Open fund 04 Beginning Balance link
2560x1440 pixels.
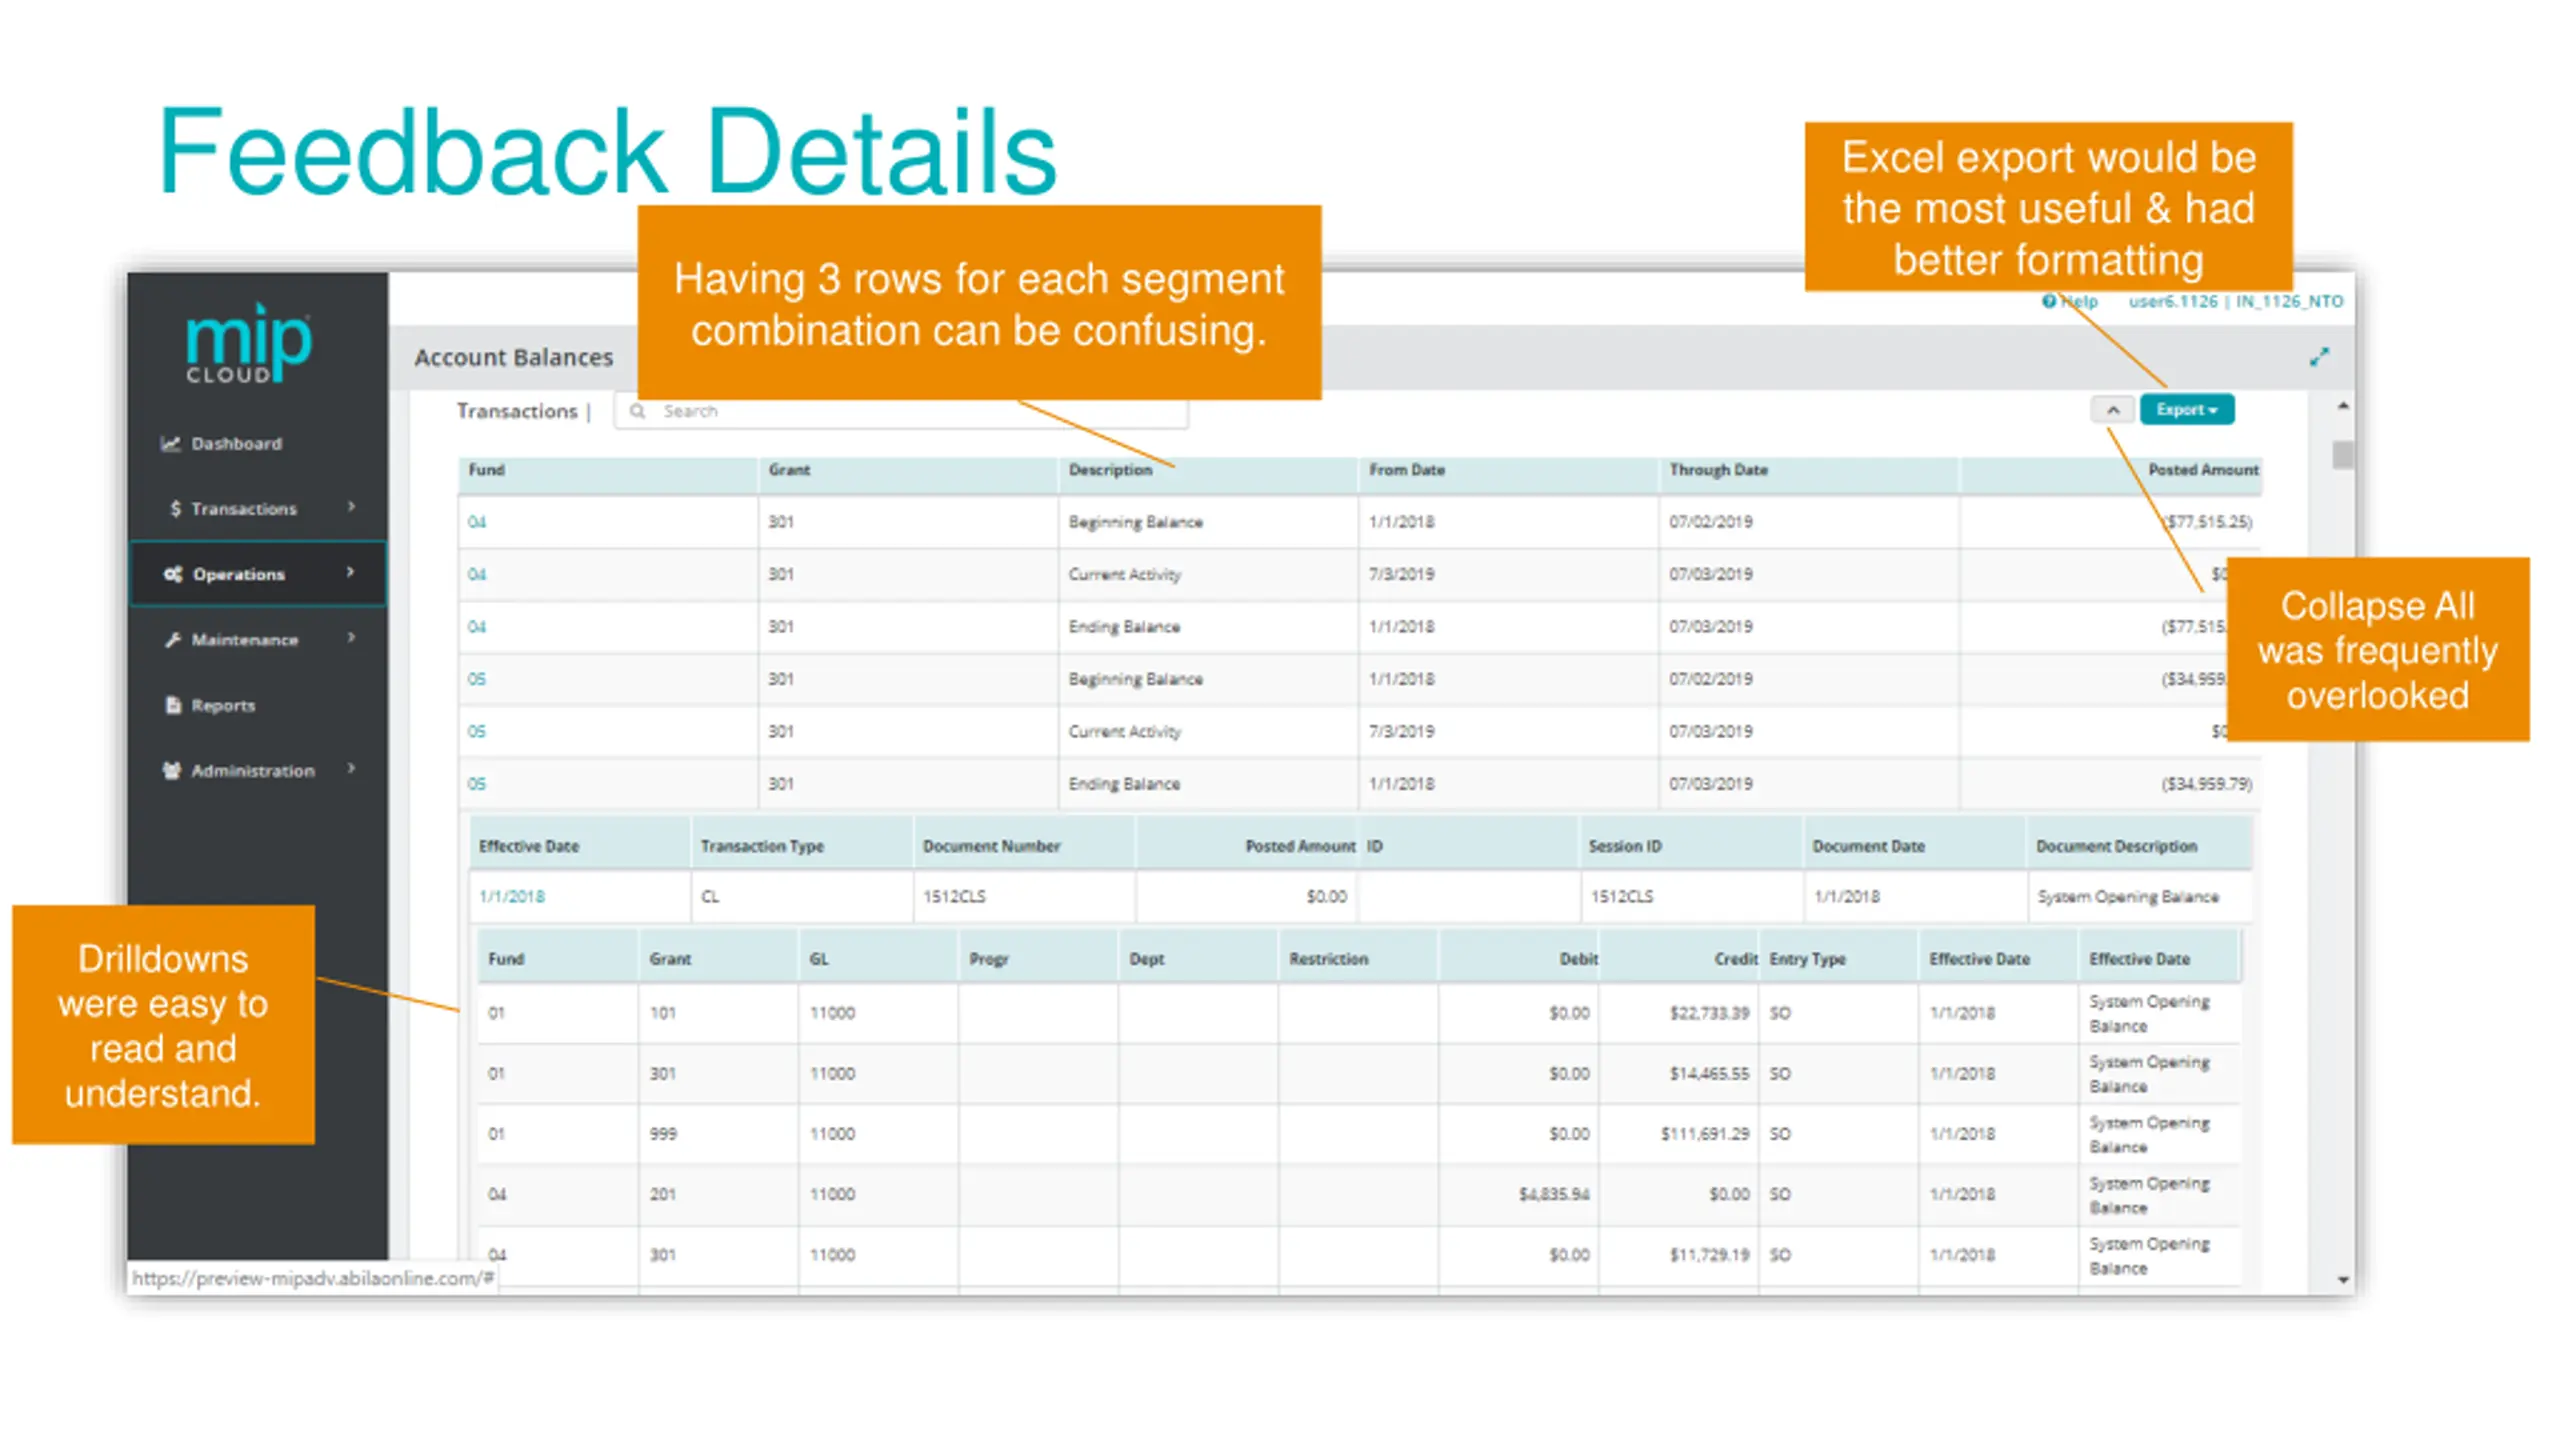tap(477, 522)
